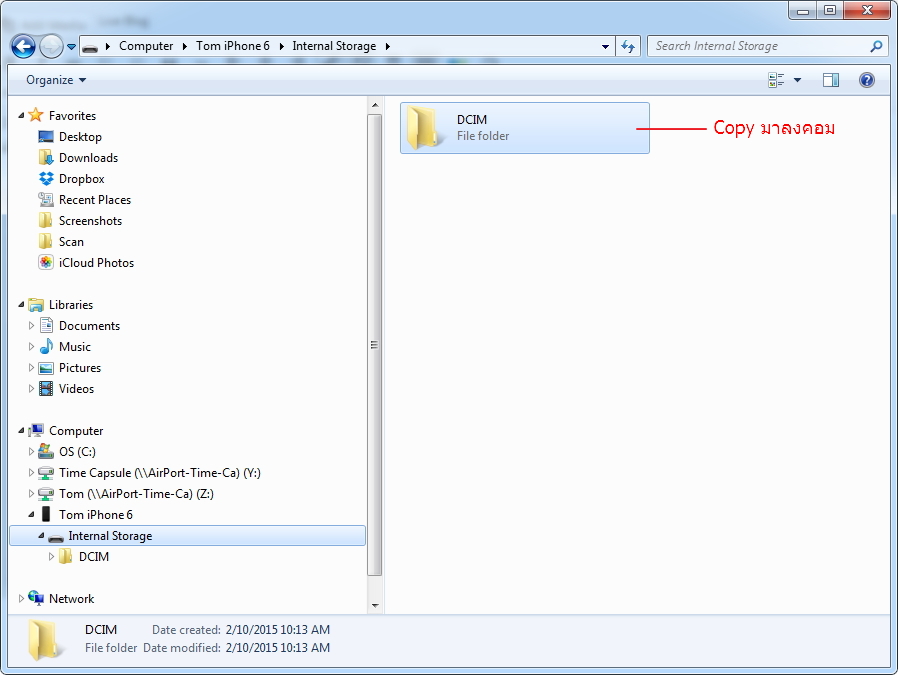Open Recent Places
Viewport: 898px width, 675px height.
tap(94, 200)
